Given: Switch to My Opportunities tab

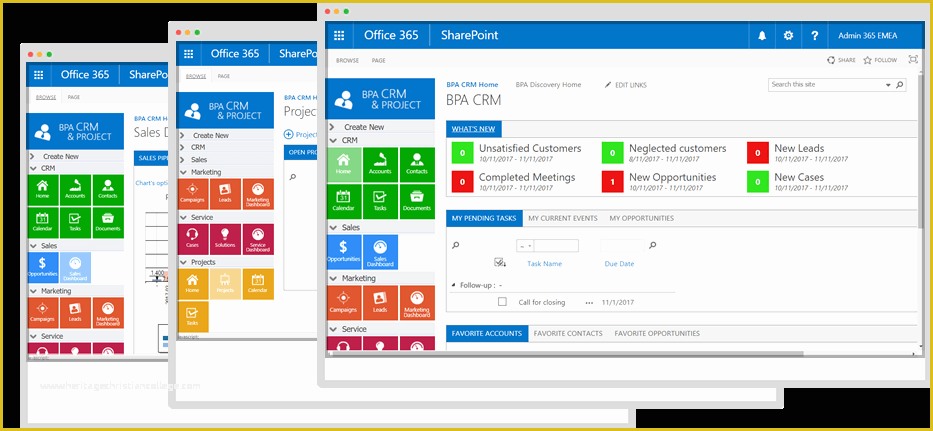Looking at the screenshot, I should coord(641,218).
